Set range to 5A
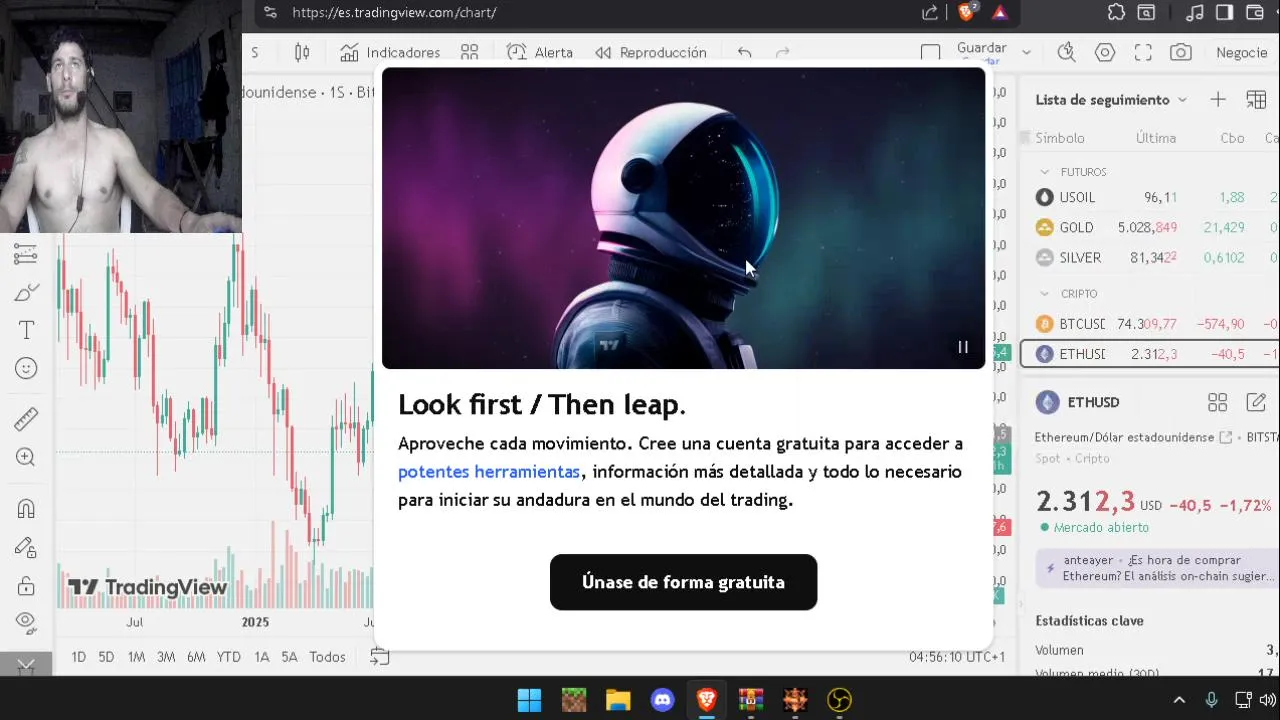 click(289, 657)
